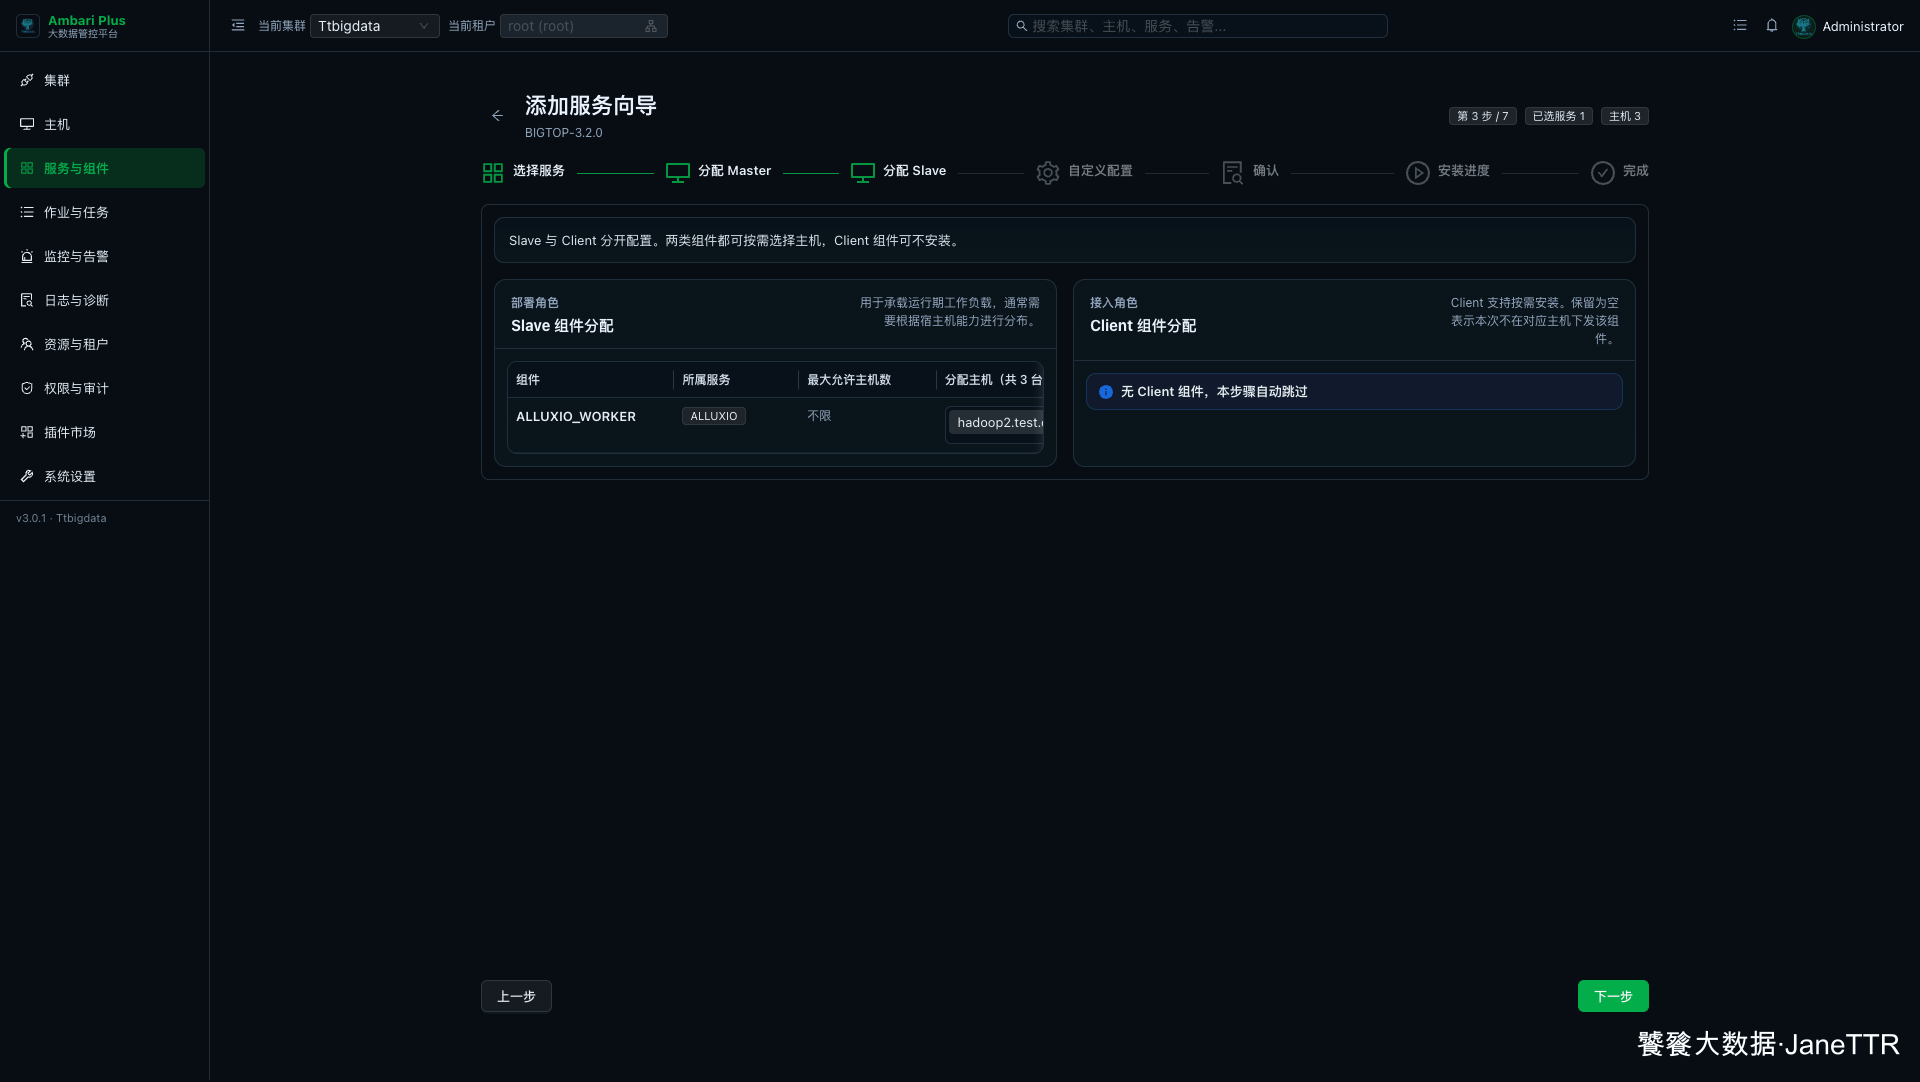The width and height of the screenshot is (1920, 1082).
Task: Go to the 确认 wizard step
Action: pos(1266,171)
